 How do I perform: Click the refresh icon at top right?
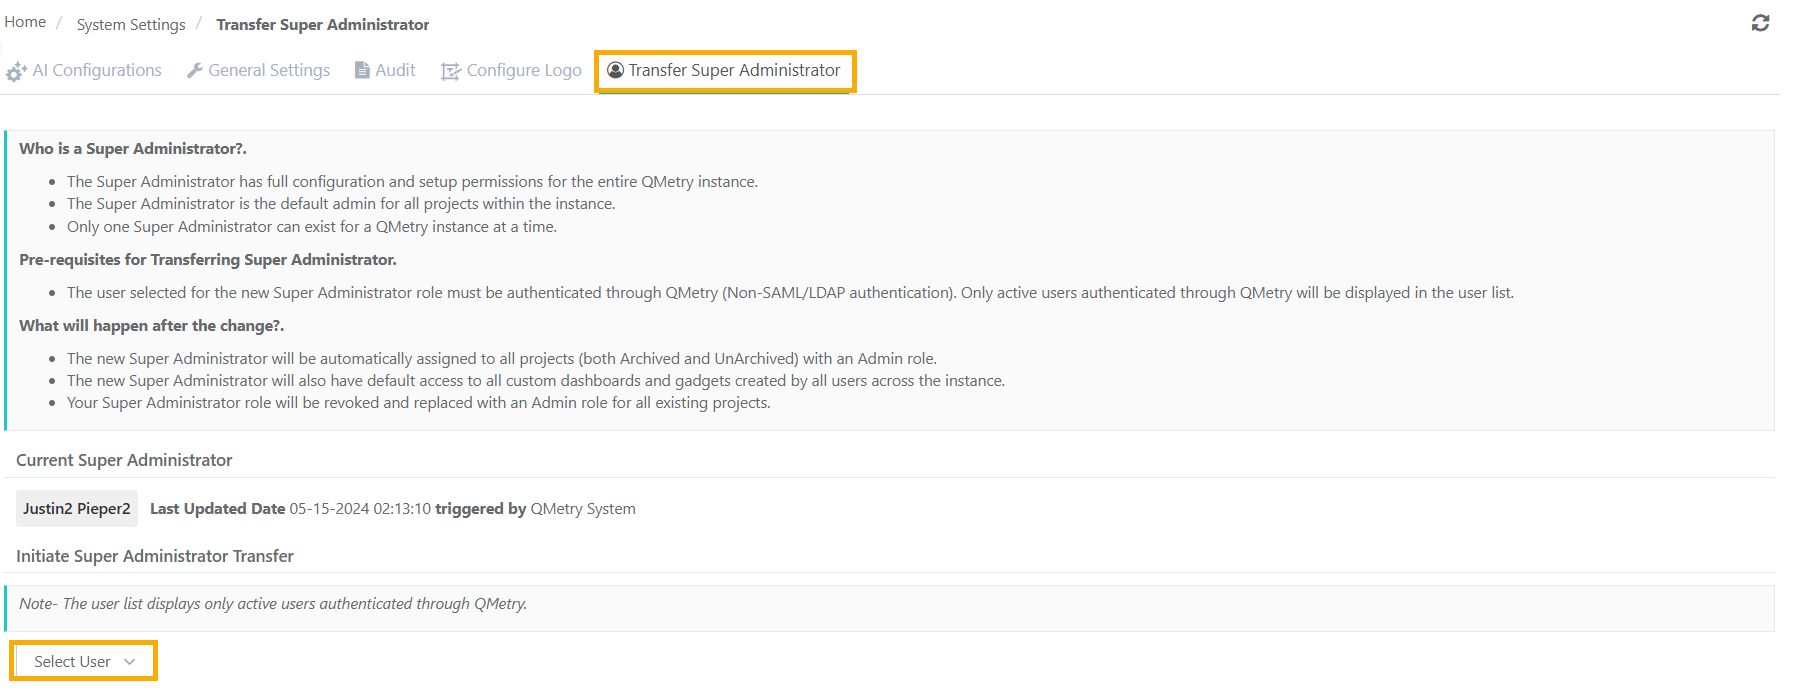[1760, 23]
